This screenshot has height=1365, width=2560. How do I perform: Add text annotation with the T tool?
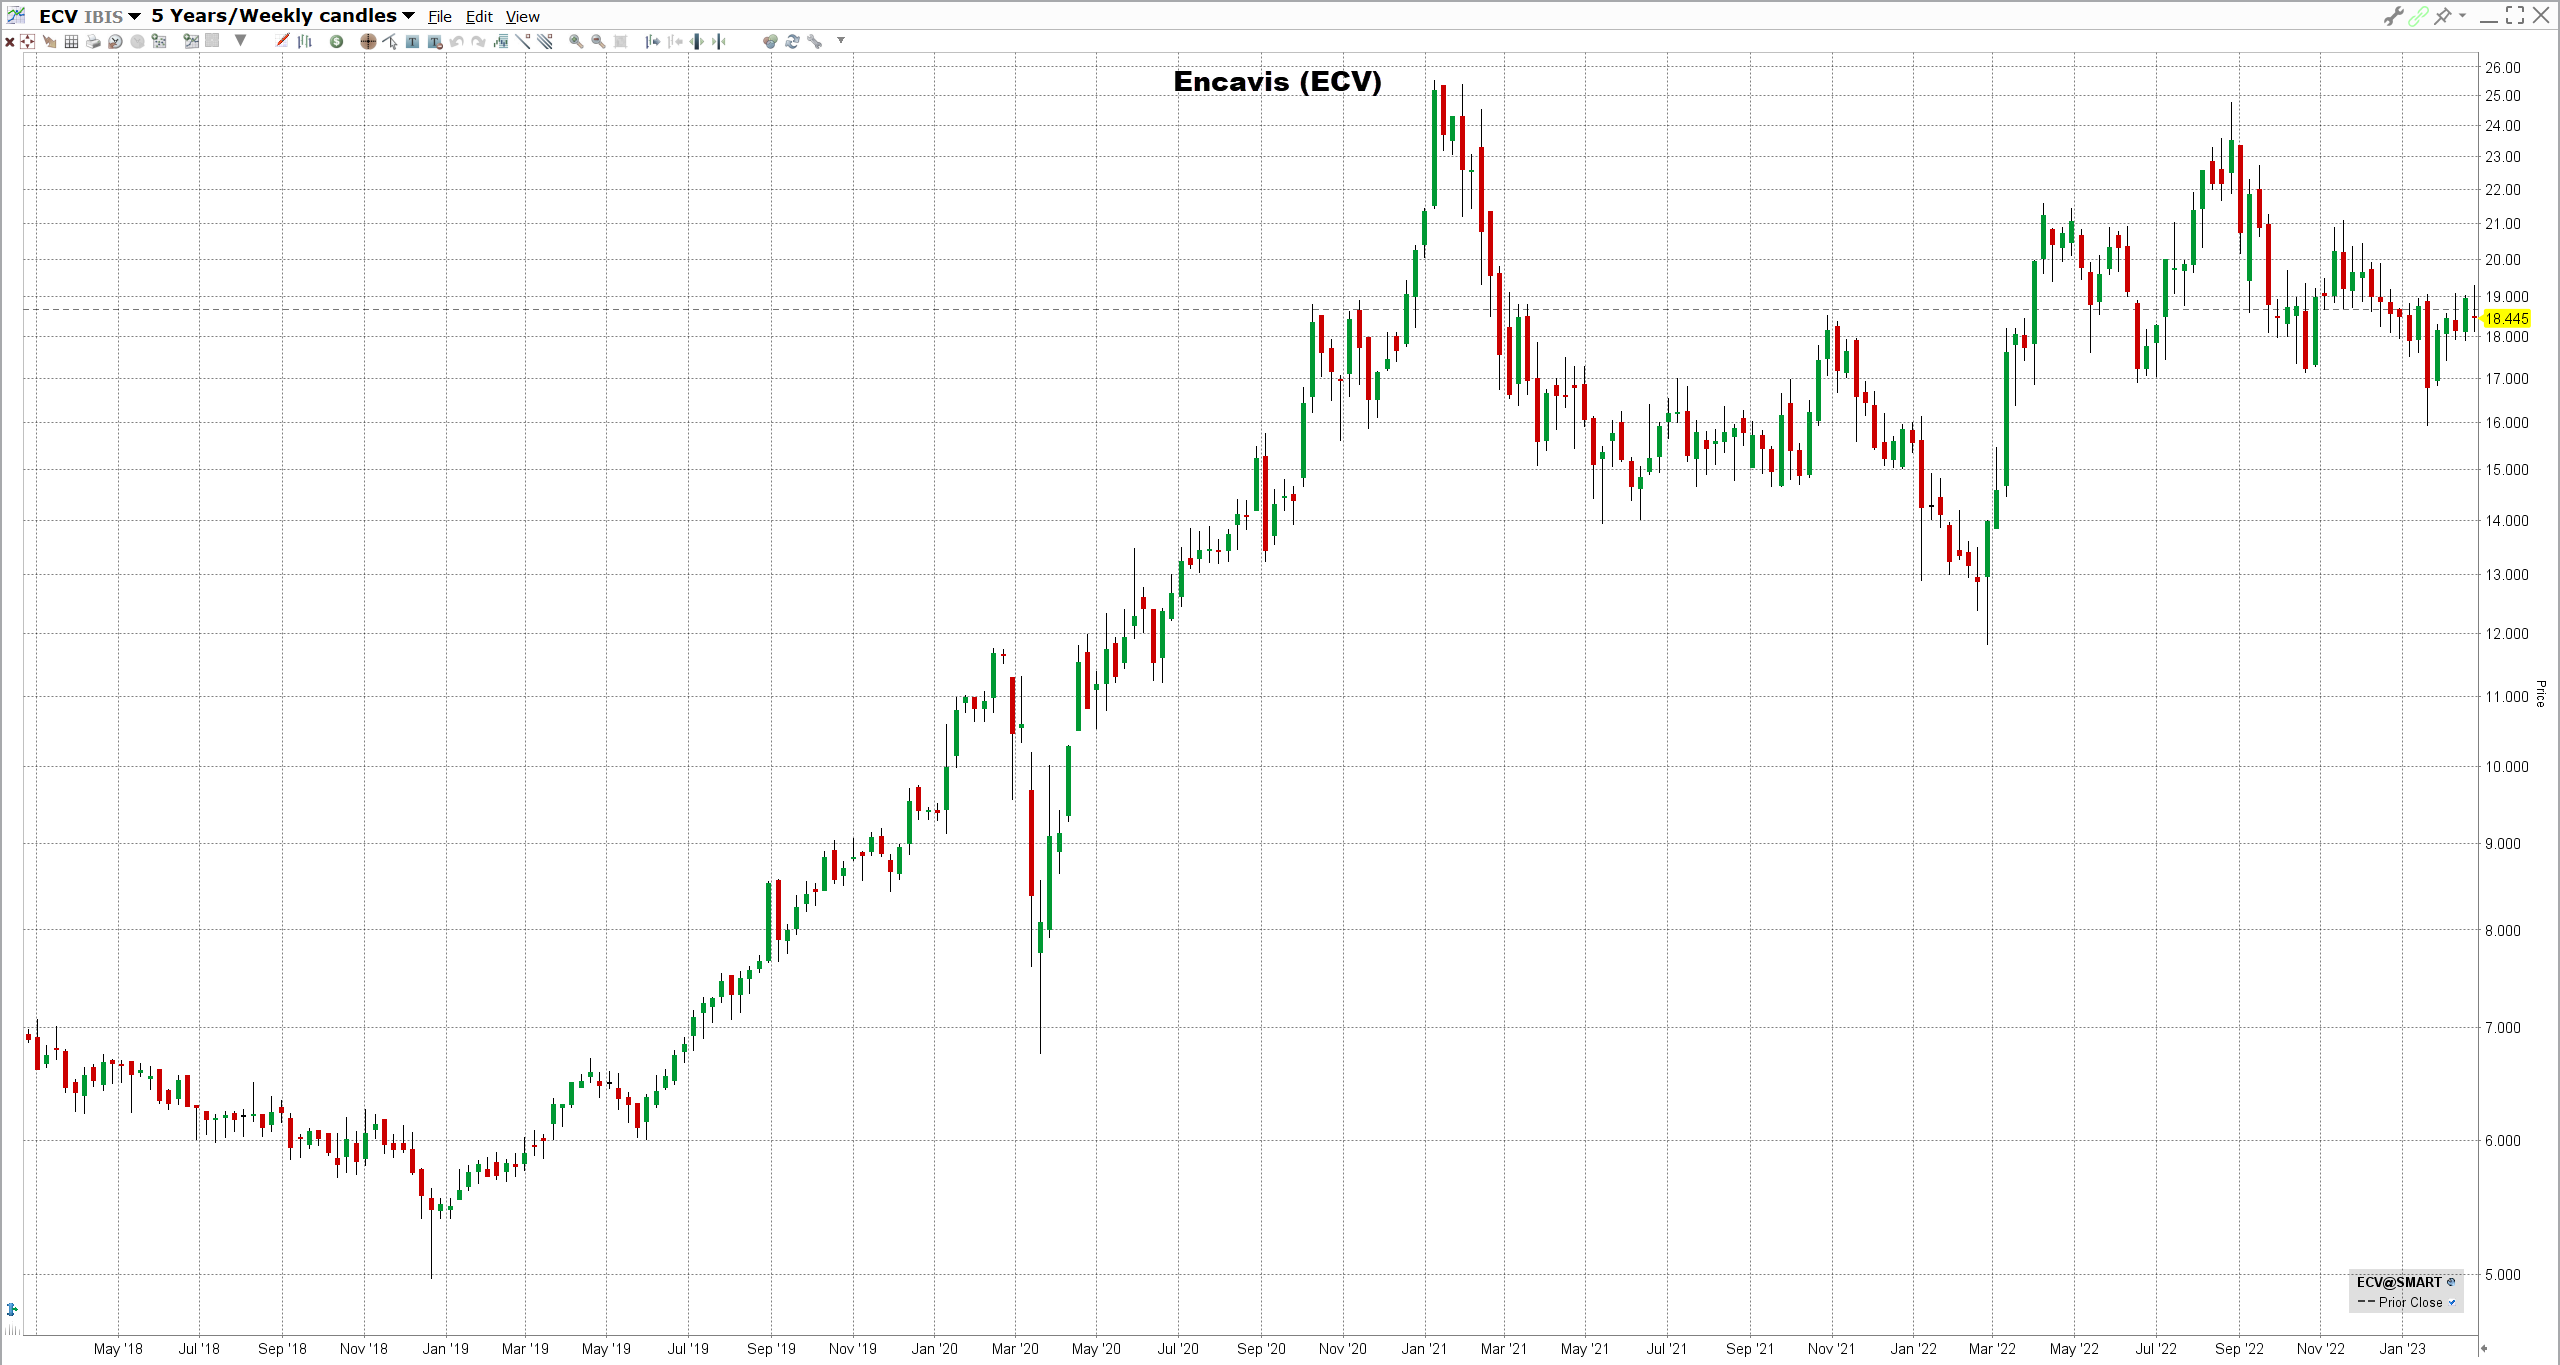412,42
